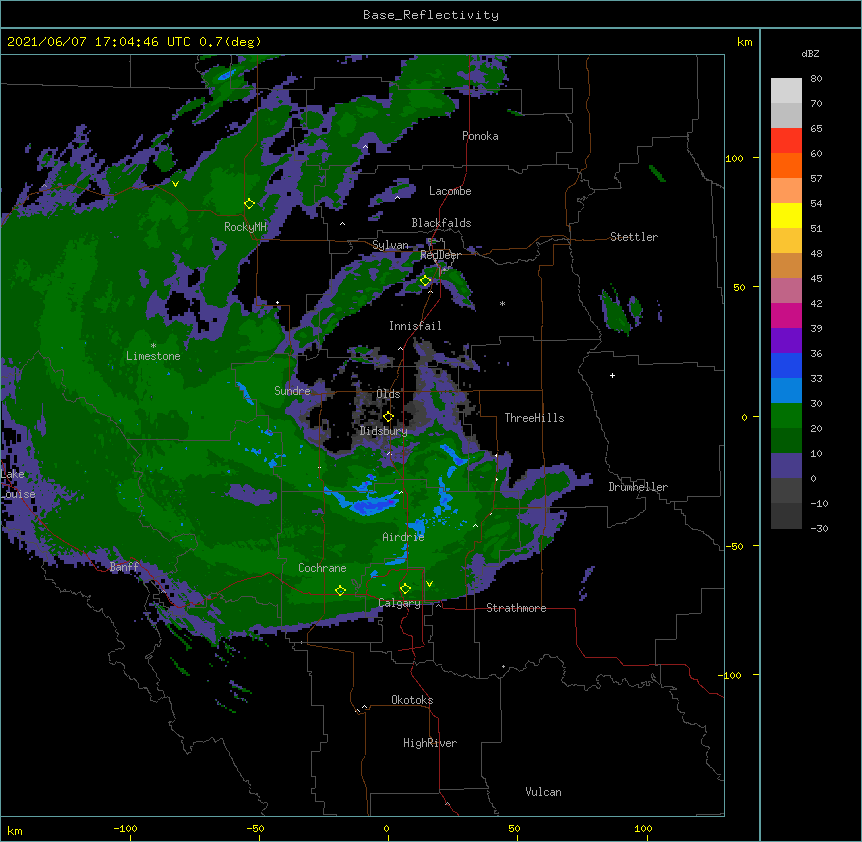
Task: Select the mauve pink 42-45 dBZ swatch
Action: tap(786, 291)
